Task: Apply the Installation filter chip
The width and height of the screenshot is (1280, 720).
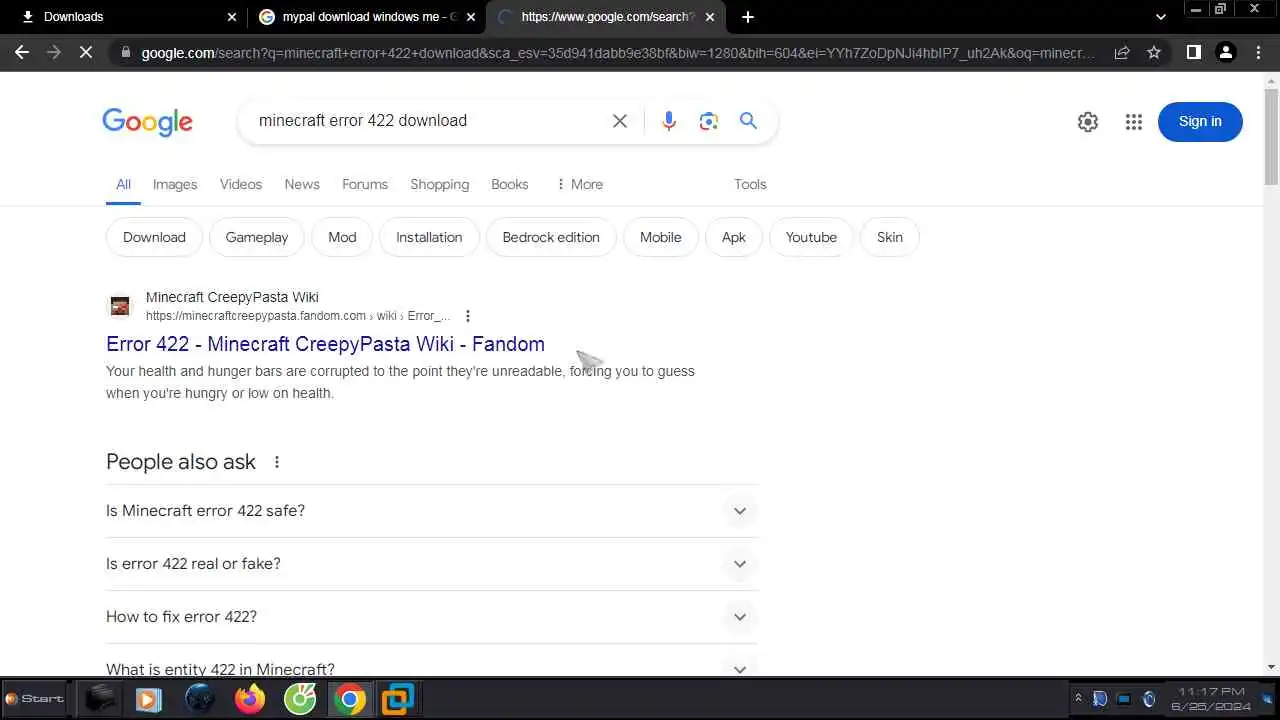Action: (429, 237)
